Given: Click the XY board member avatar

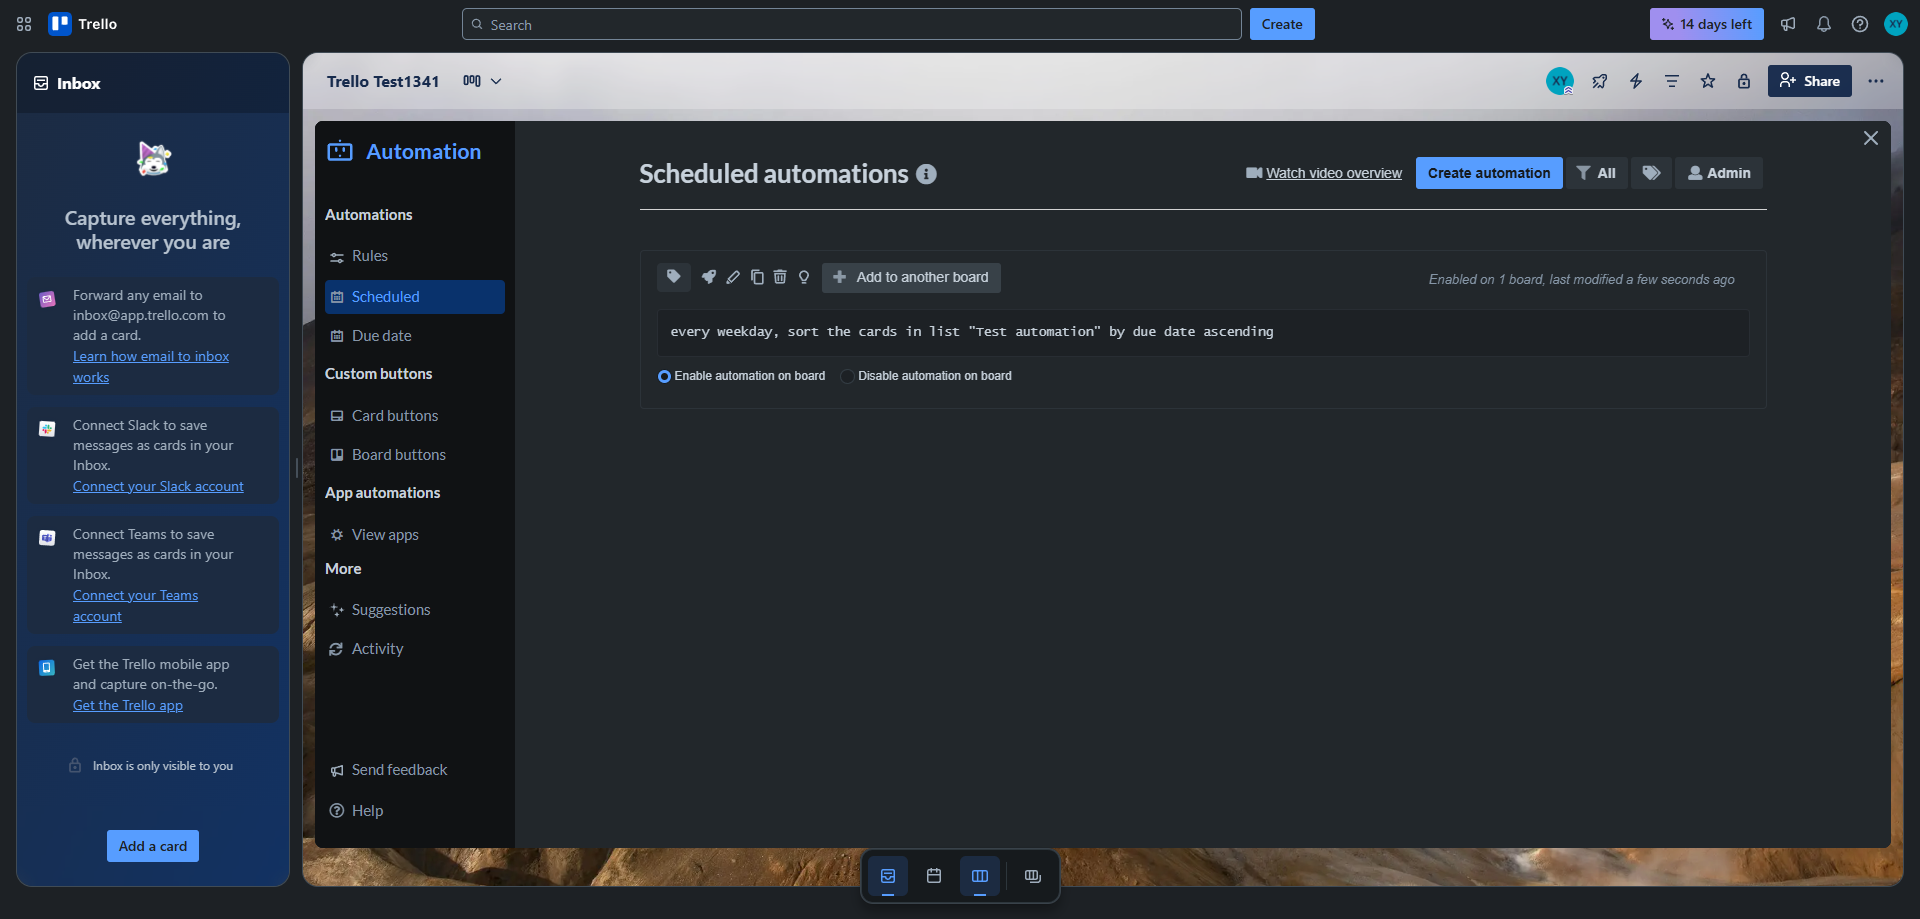Looking at the screenshot, I should click(x=1560, y=81).
